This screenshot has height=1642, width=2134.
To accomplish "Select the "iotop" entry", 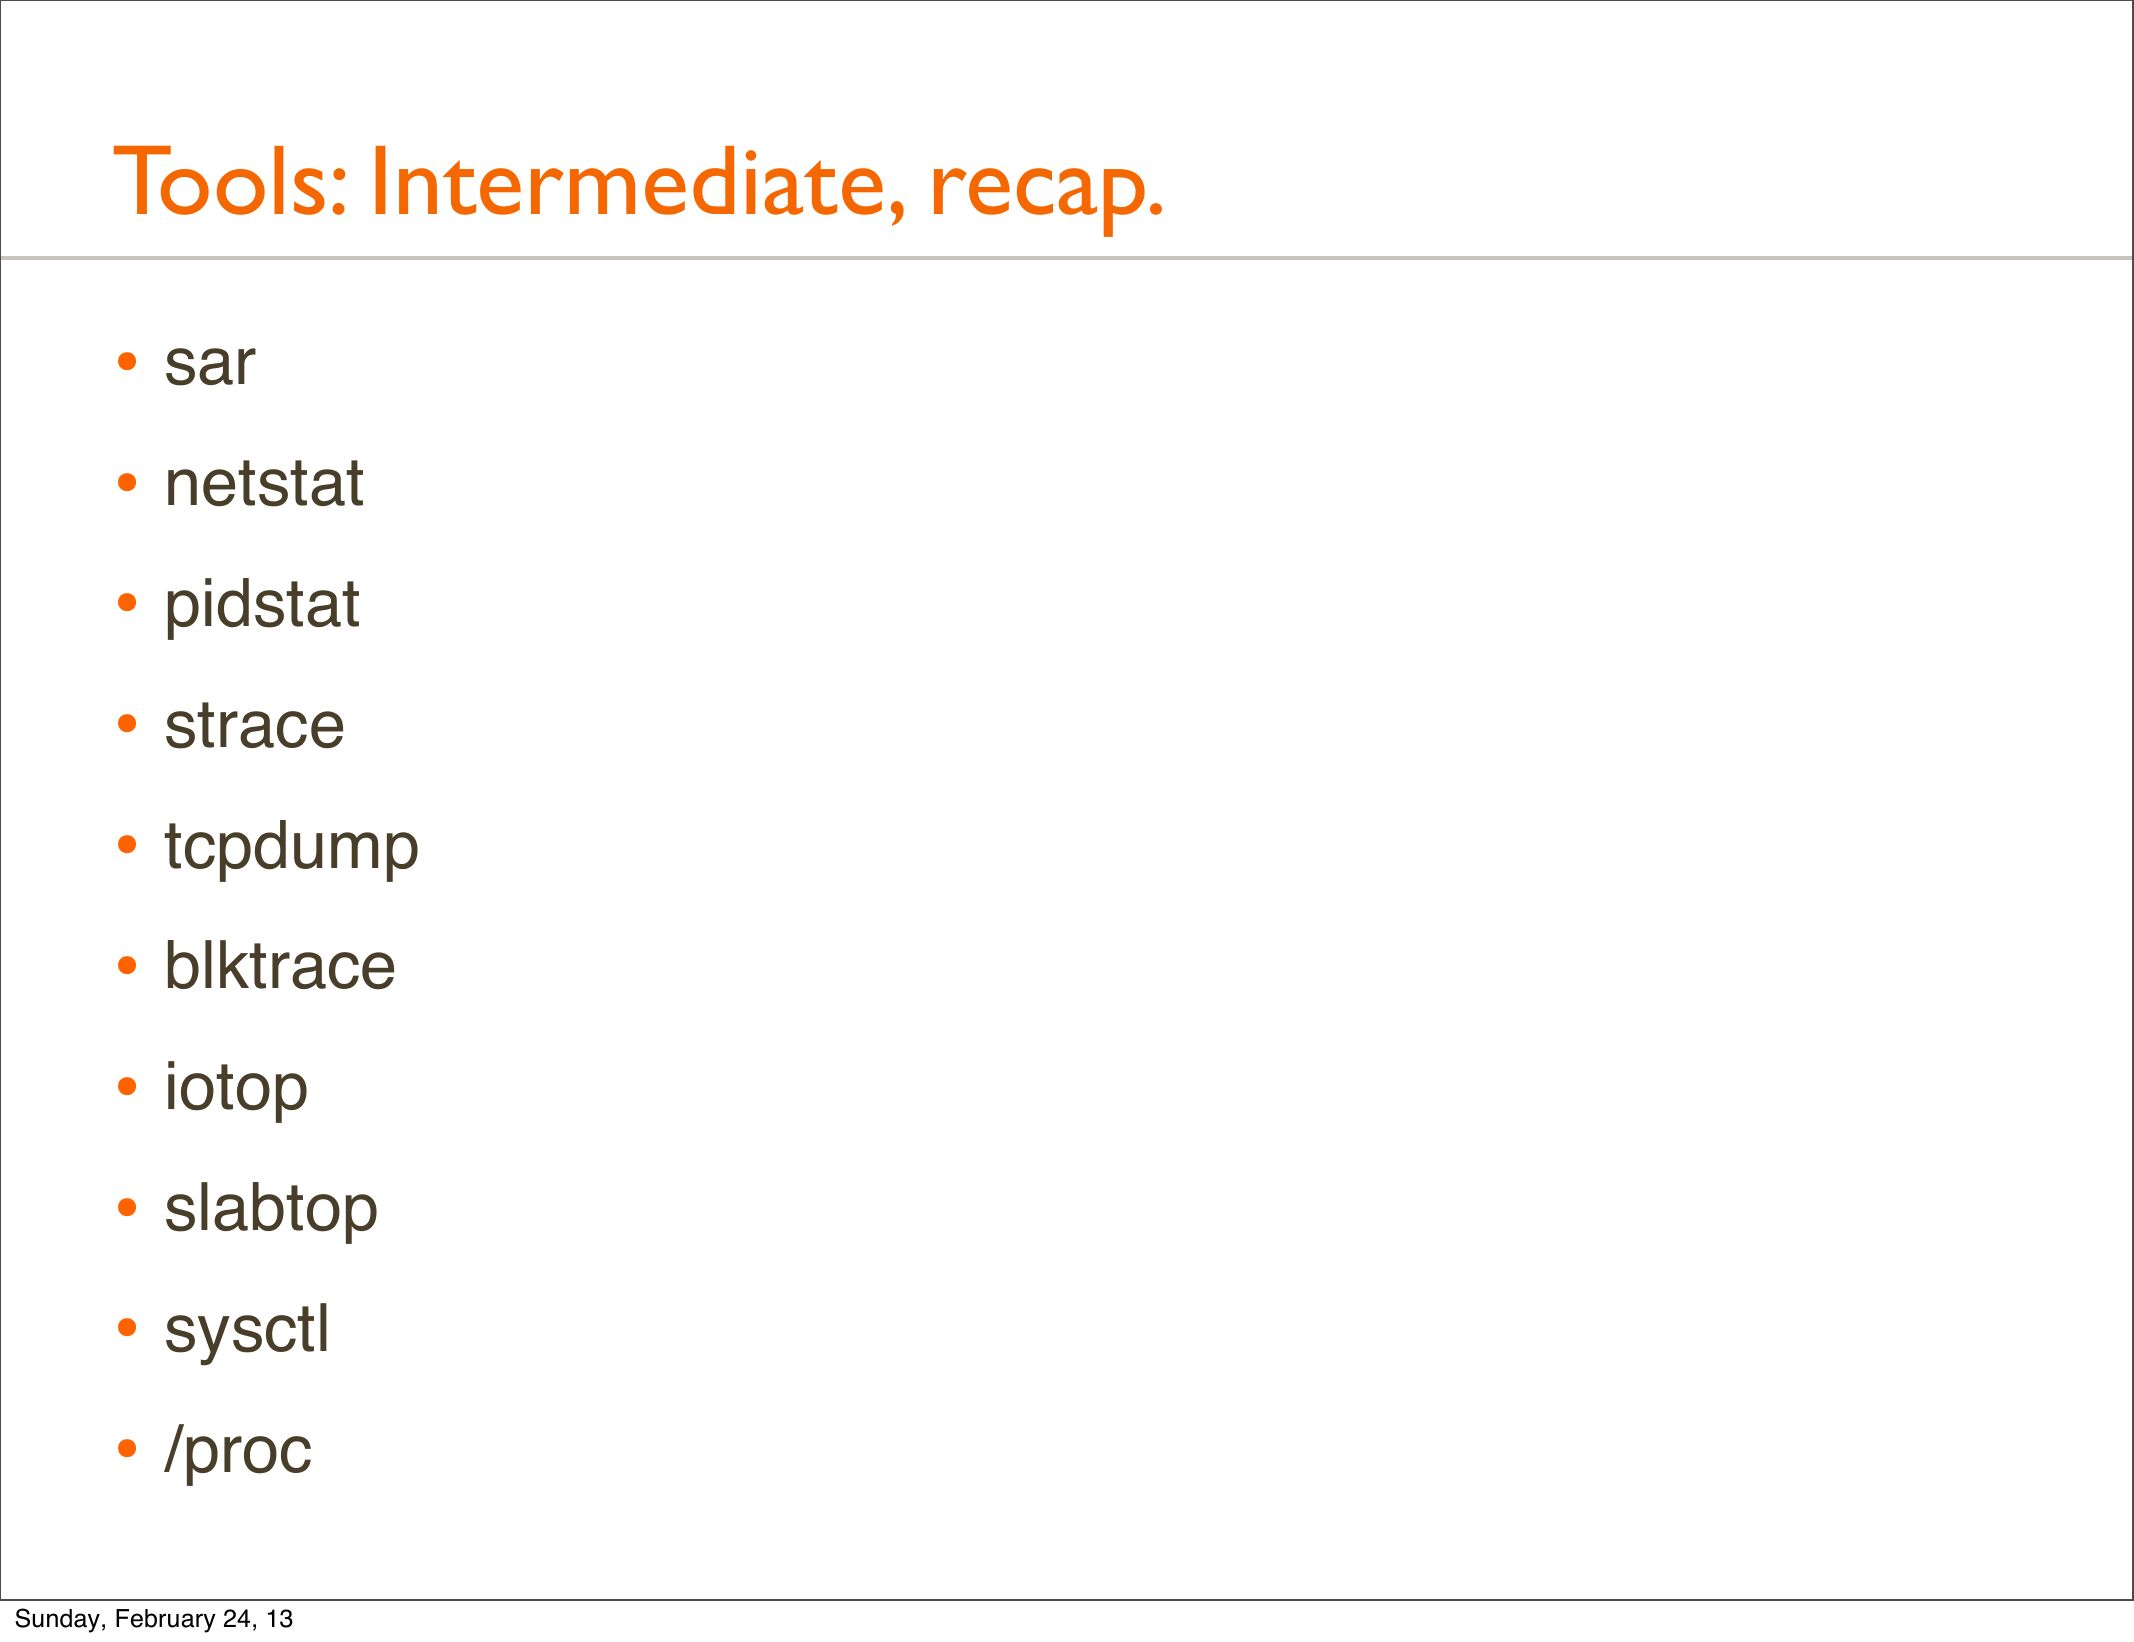I will (236, 1088).
